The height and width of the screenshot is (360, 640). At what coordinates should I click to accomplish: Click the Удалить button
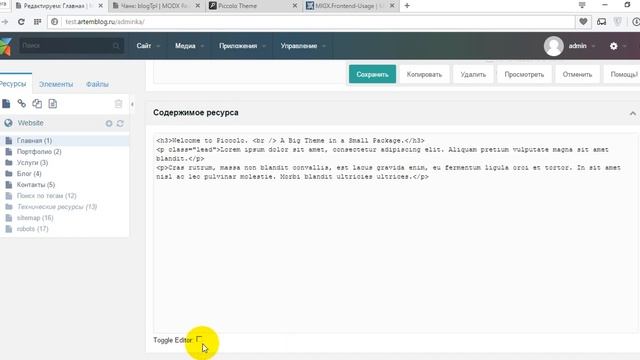click(x=473, y=74)
